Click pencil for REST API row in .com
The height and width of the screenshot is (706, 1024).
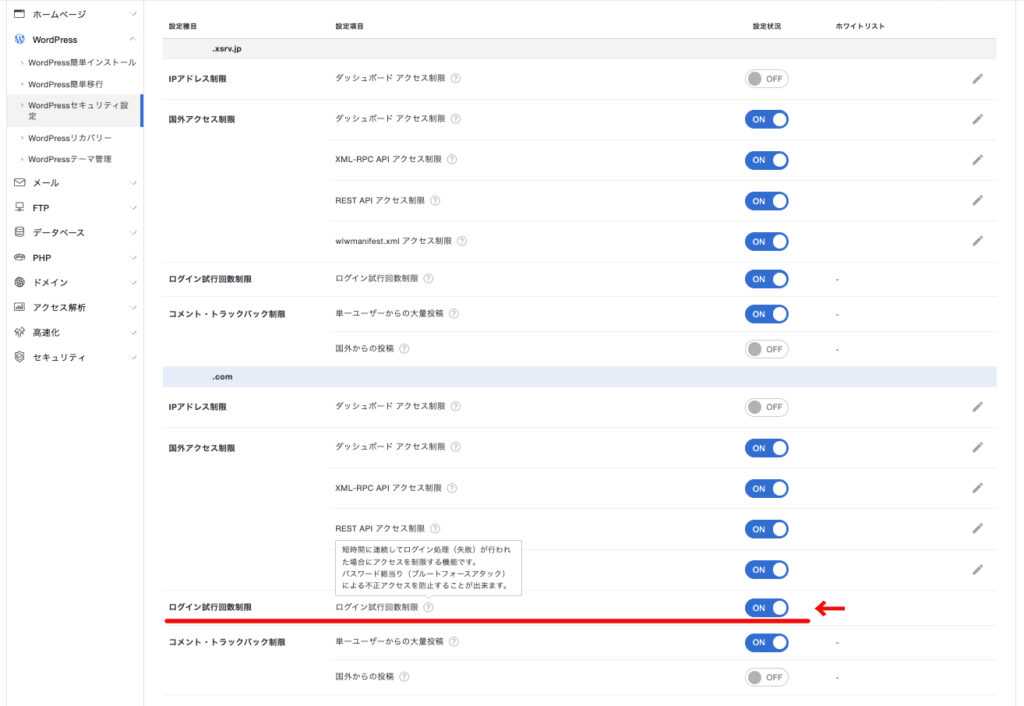[977, 528]
